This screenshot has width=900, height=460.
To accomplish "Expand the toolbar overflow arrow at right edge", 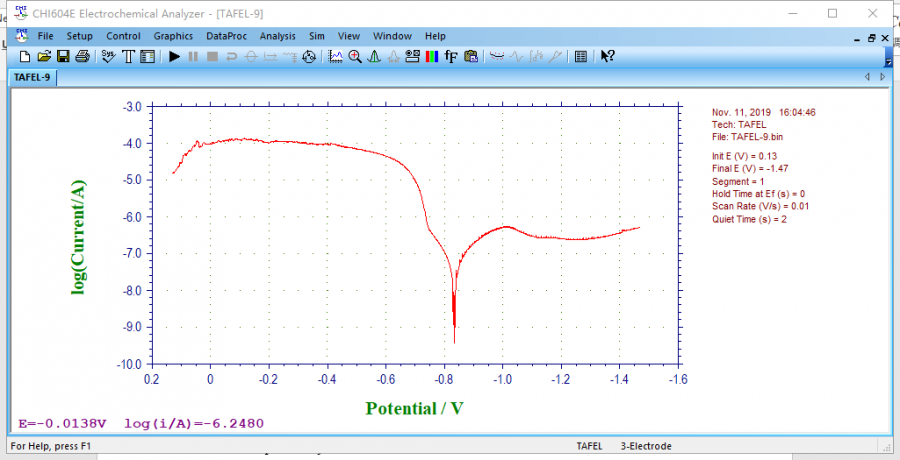I will click(x=888, y=60).
